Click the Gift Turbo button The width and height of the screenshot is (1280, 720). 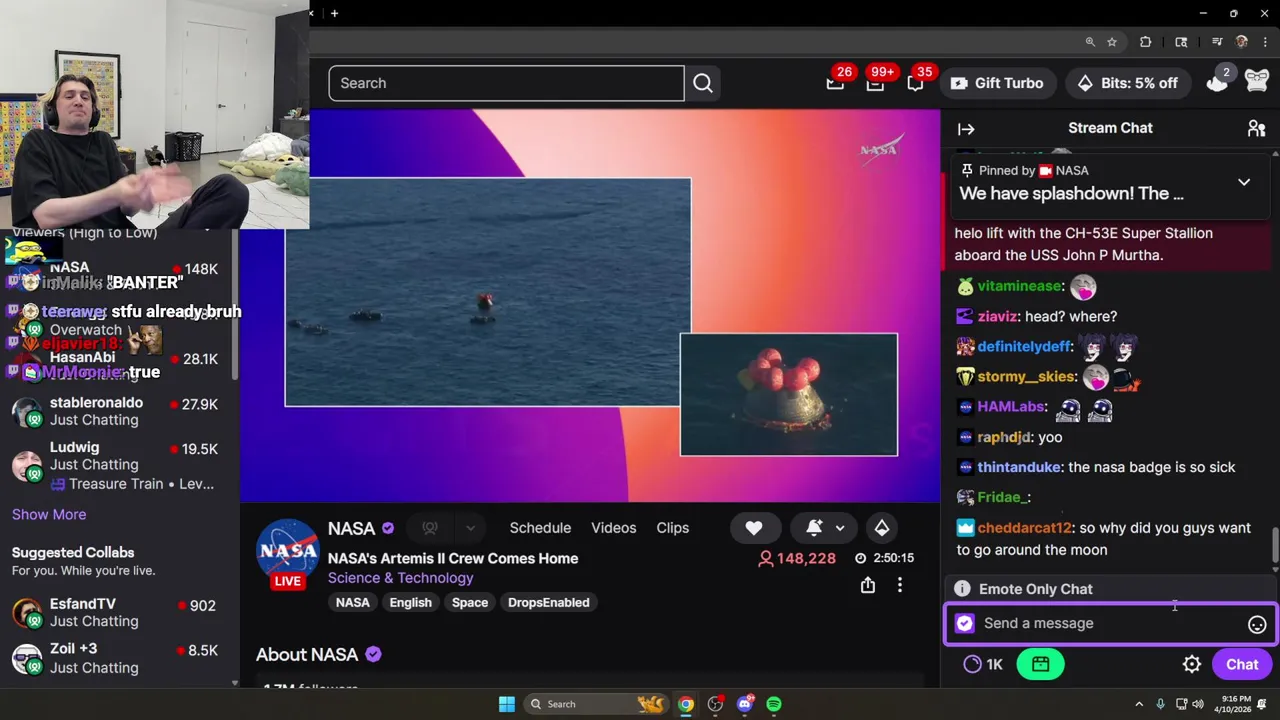pyautogui.click(x=997, y=83)
